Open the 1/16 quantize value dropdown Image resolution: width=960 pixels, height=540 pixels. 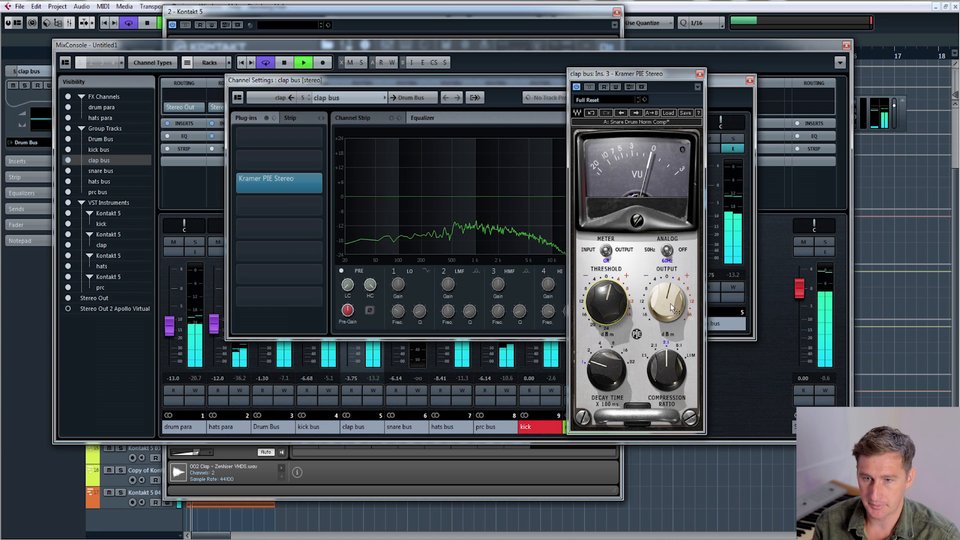click(722, 23)
